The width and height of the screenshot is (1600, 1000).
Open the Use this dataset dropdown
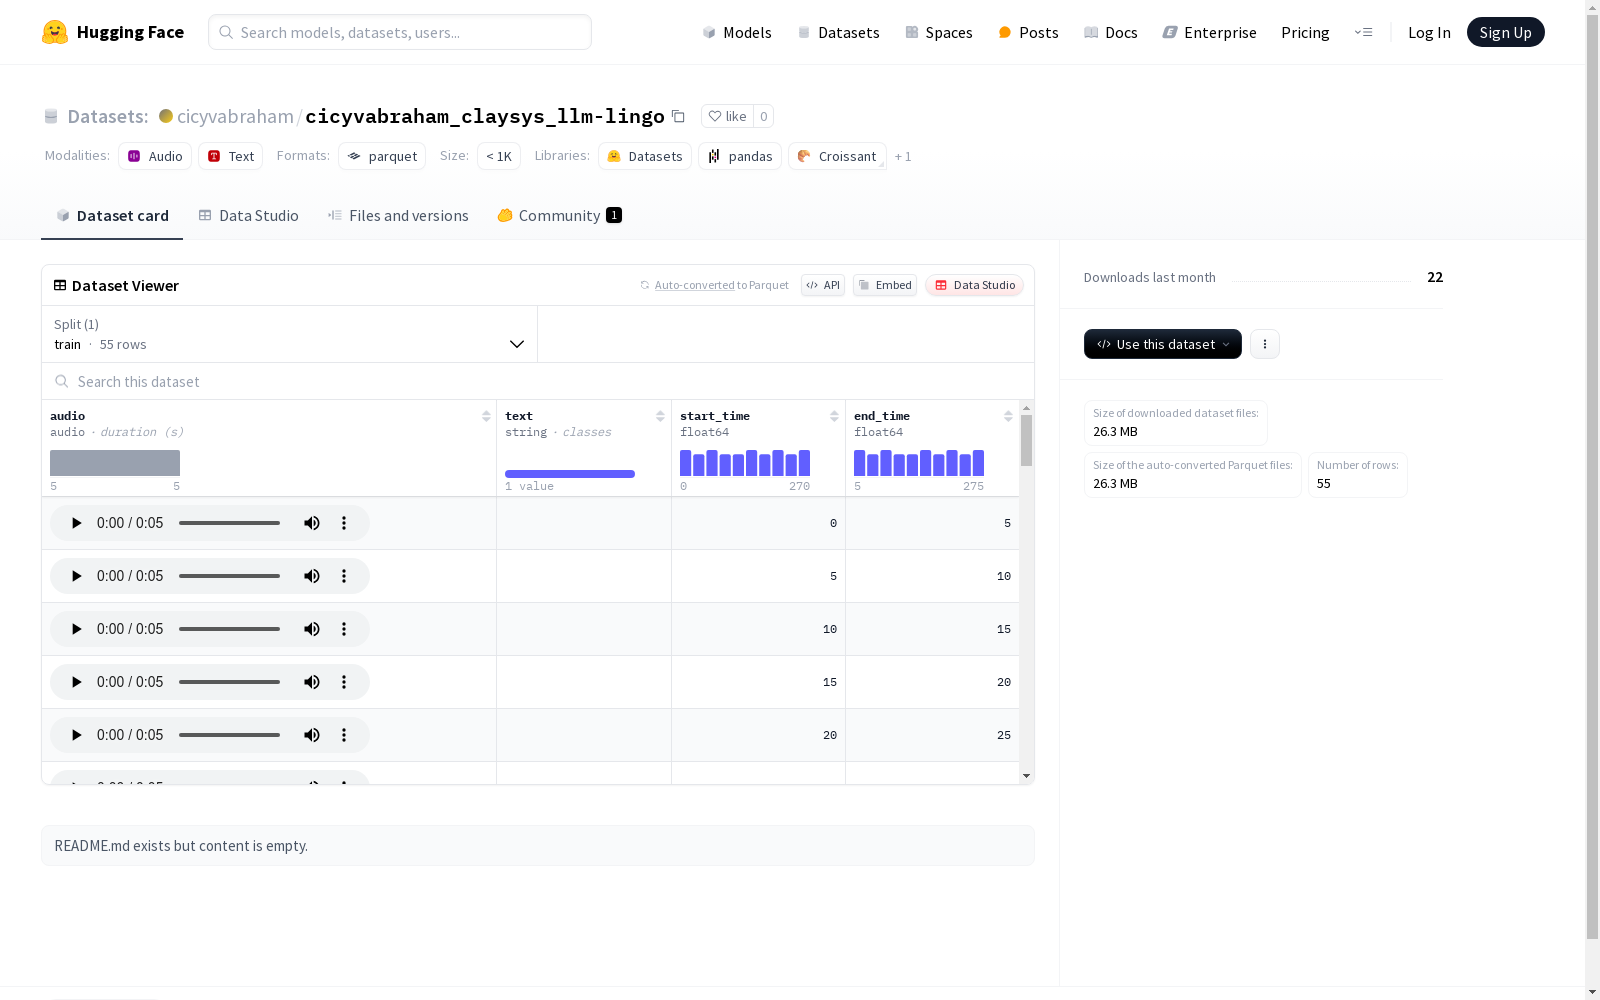(x=1162, y=344)
